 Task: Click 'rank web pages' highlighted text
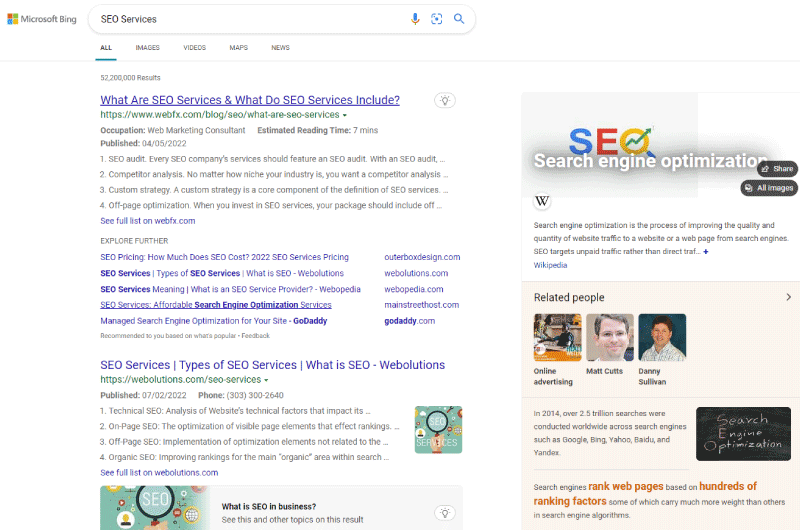(x=626, y=487)
